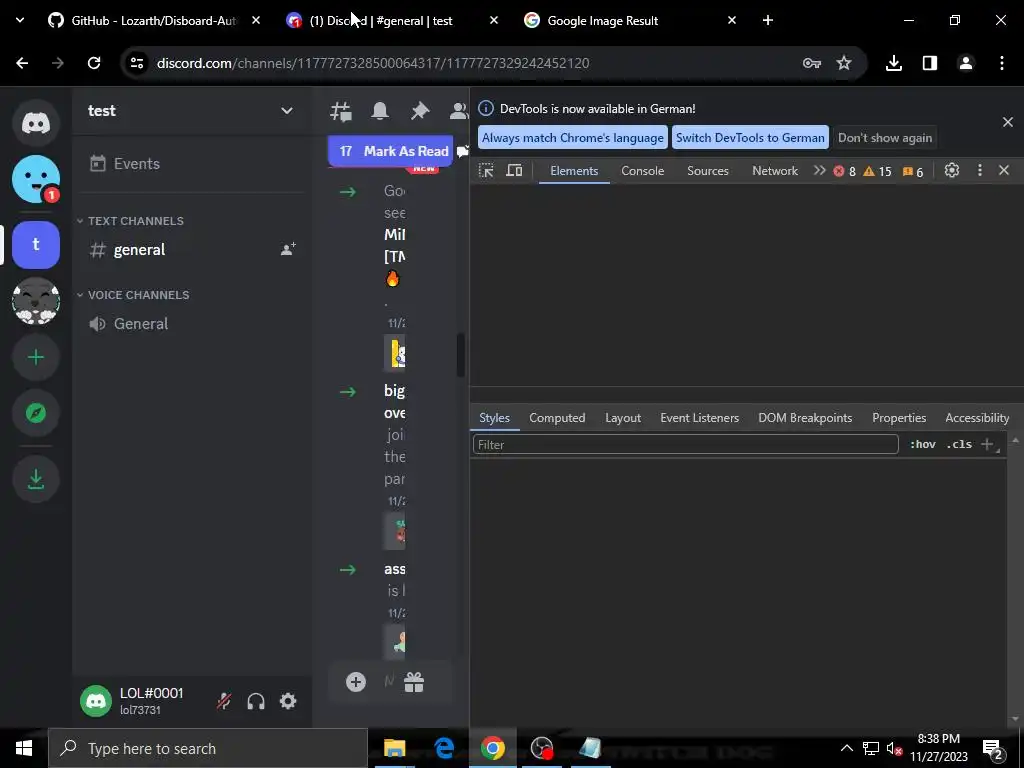Open the gray cat avatar server

tap(36, 300)
